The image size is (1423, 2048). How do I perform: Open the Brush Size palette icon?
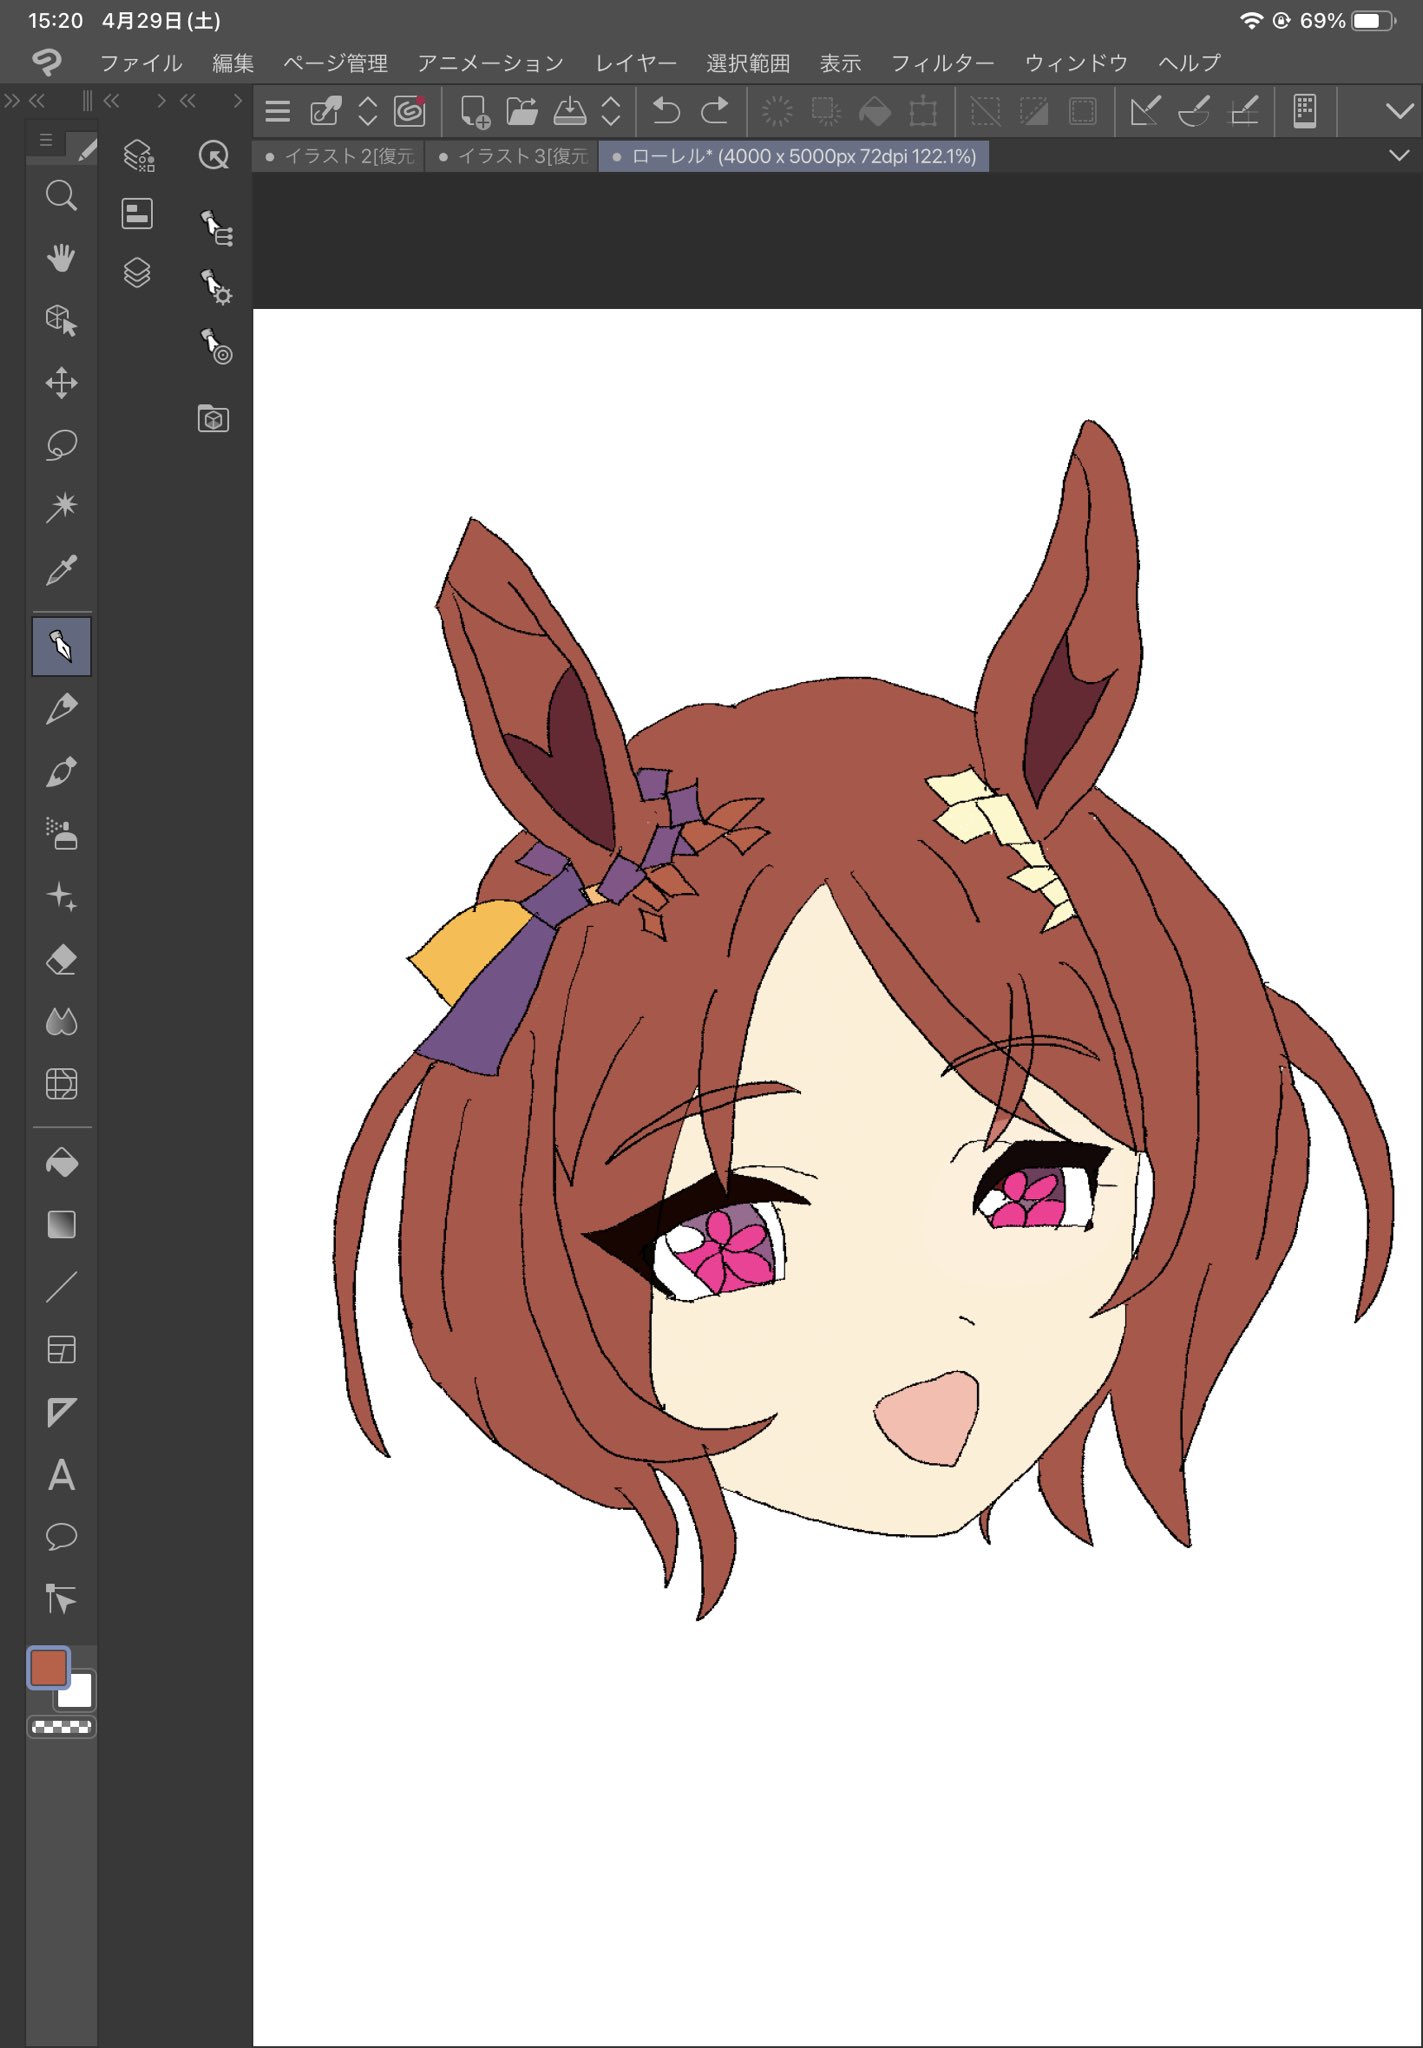[216, 345]
